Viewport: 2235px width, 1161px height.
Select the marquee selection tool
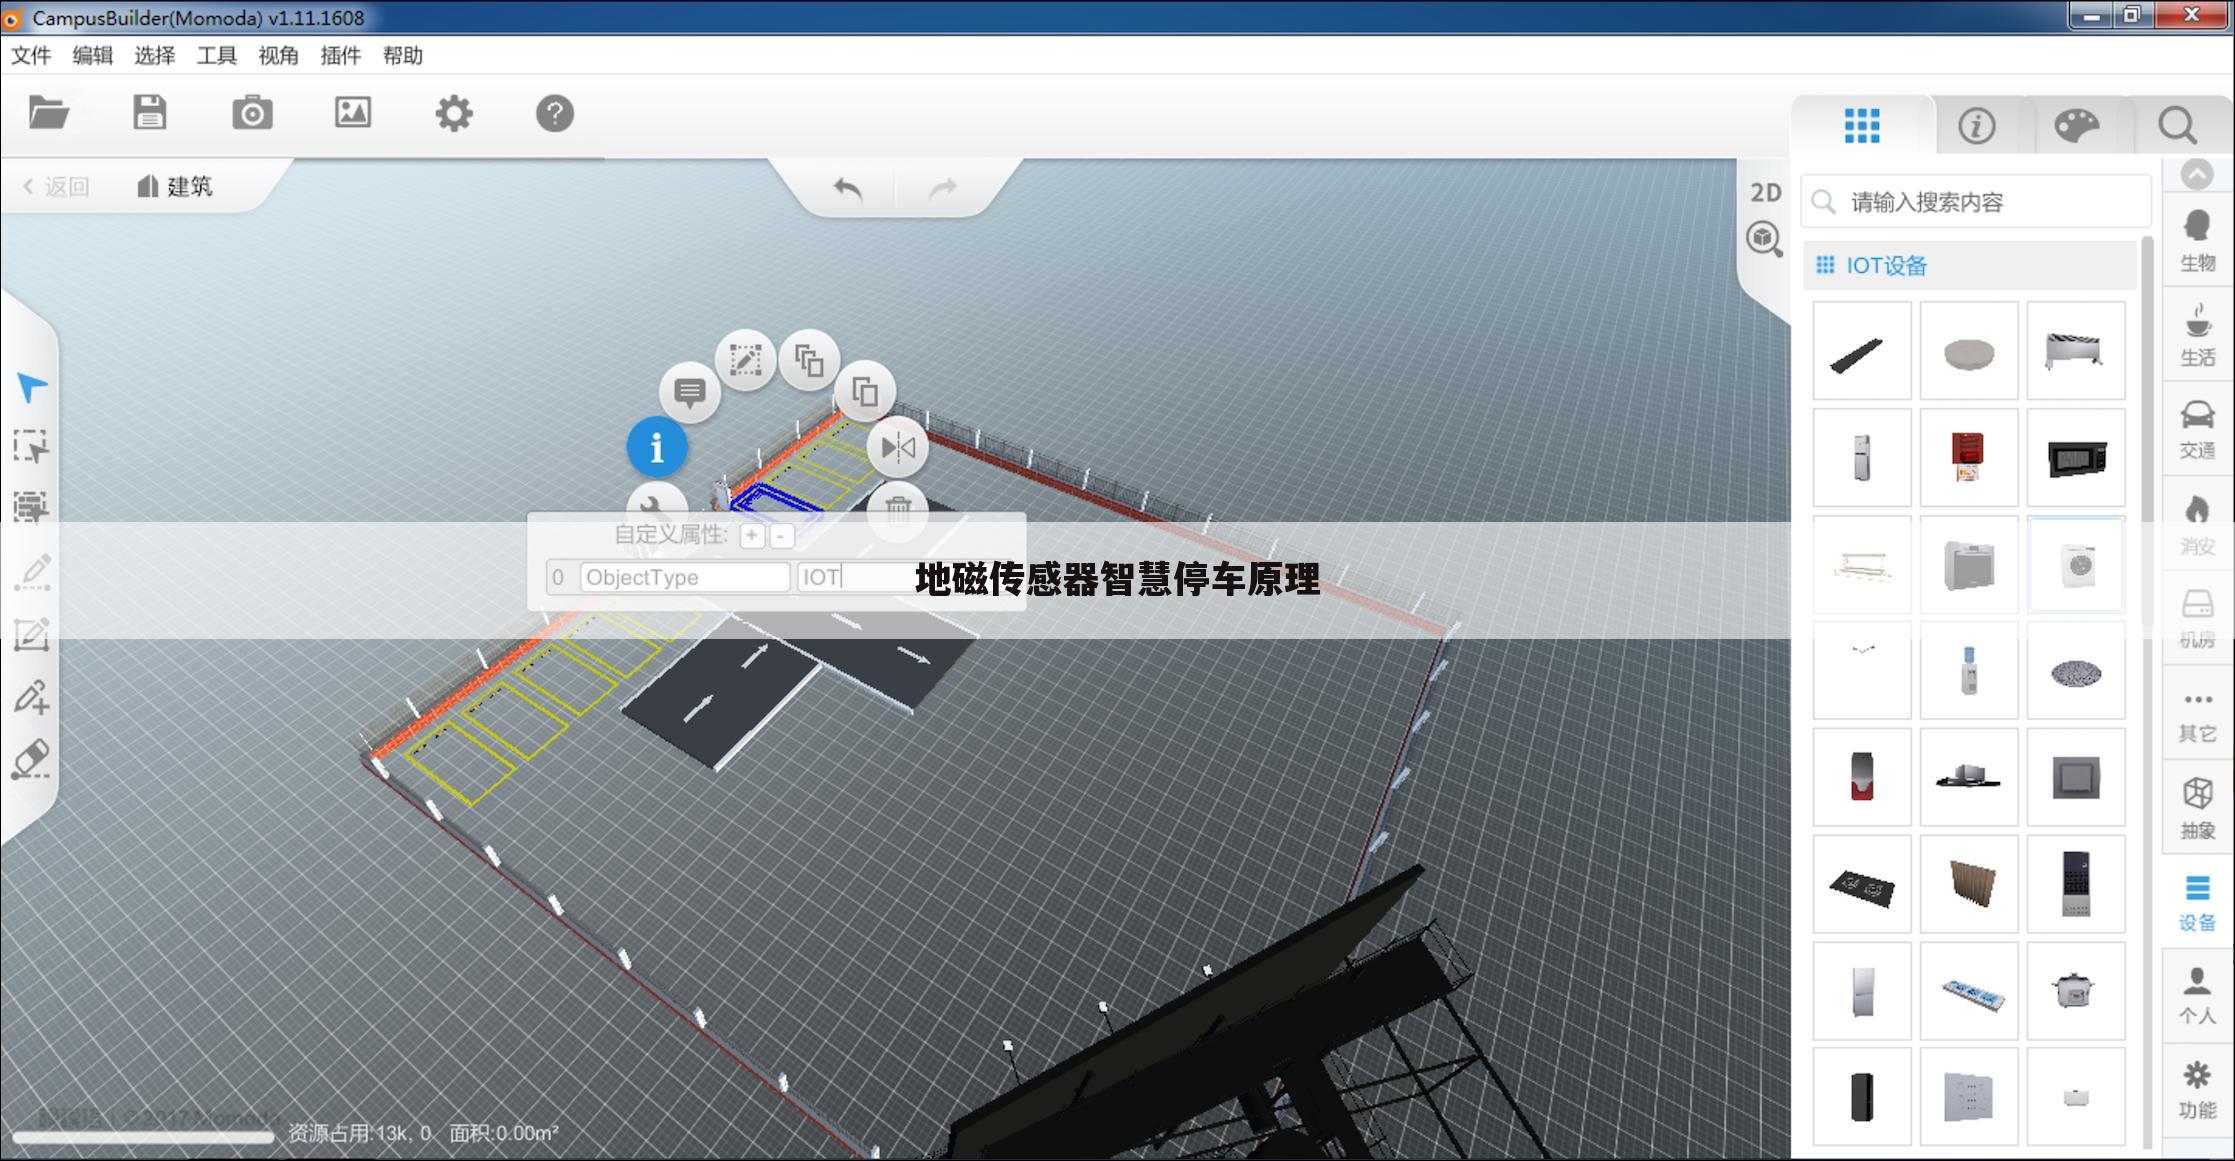31,447
